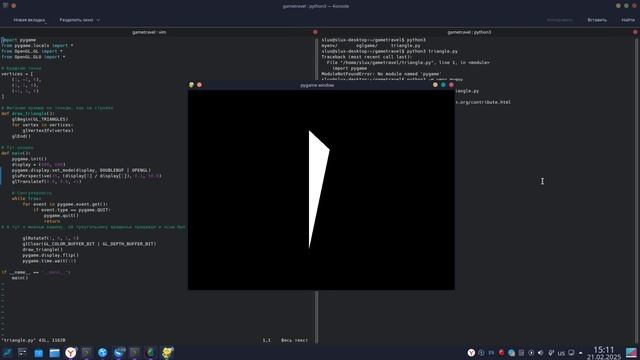Click the 'main()' line at the file end
Image resolution: width=640 pixels, height=360 pixels.
click(20, 278)
